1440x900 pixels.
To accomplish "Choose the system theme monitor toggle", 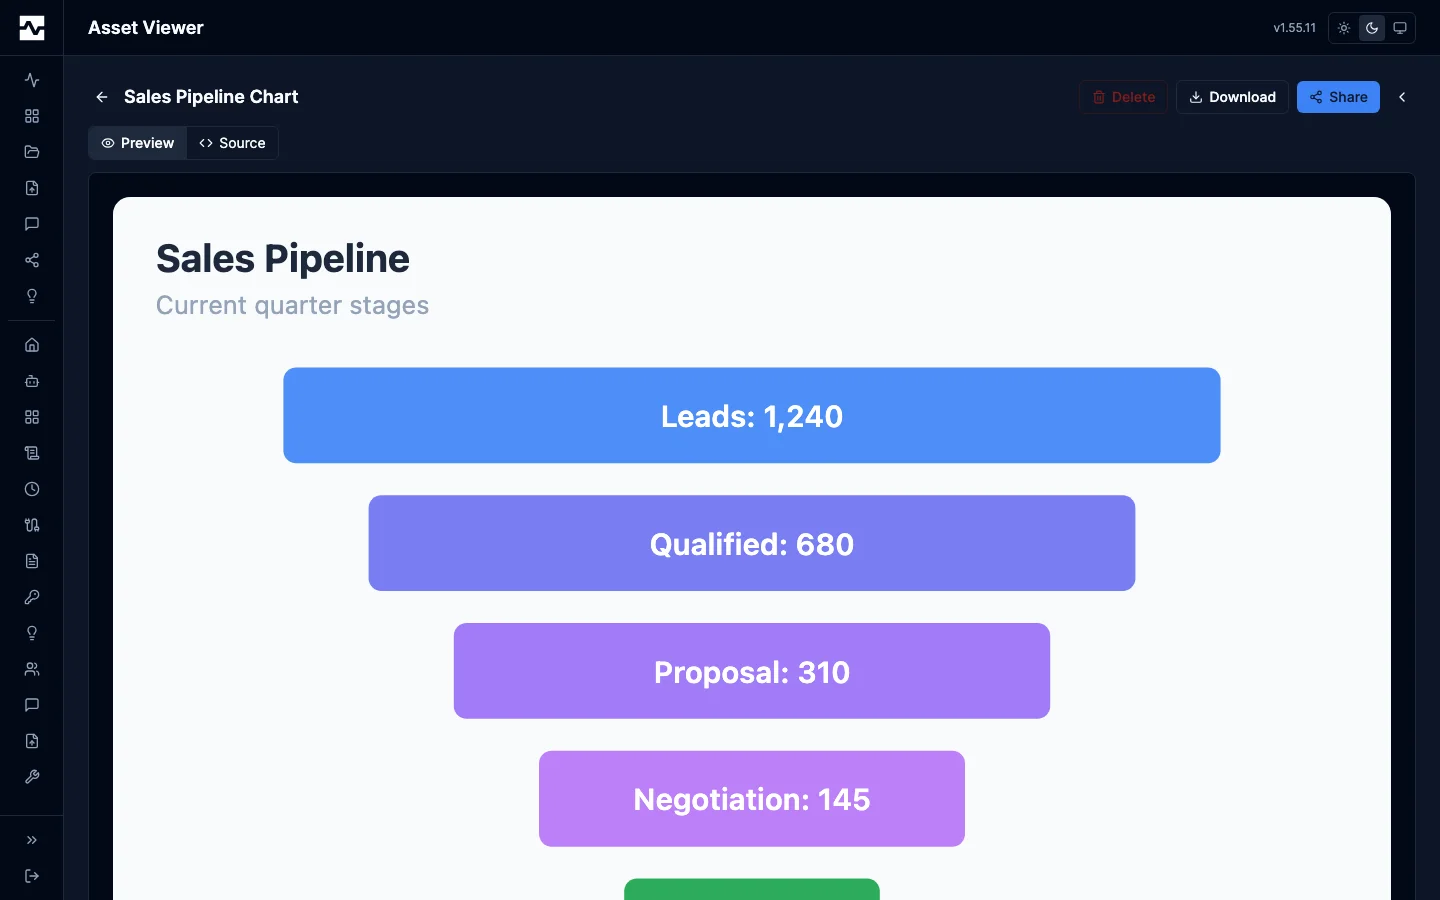I will pyautogui.click(x=1400, y=28).
